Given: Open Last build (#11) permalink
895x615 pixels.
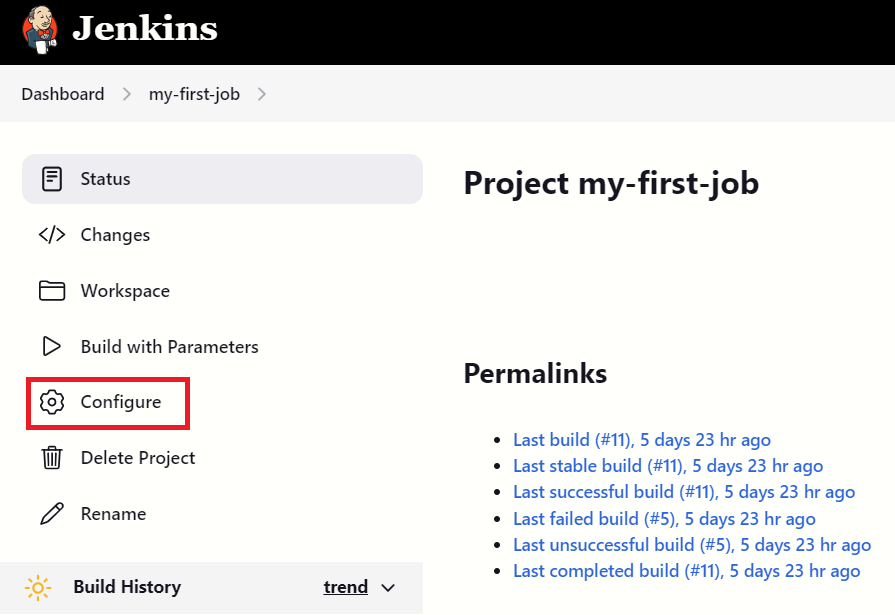Looking at the screenshot, I should pos(642,440).
